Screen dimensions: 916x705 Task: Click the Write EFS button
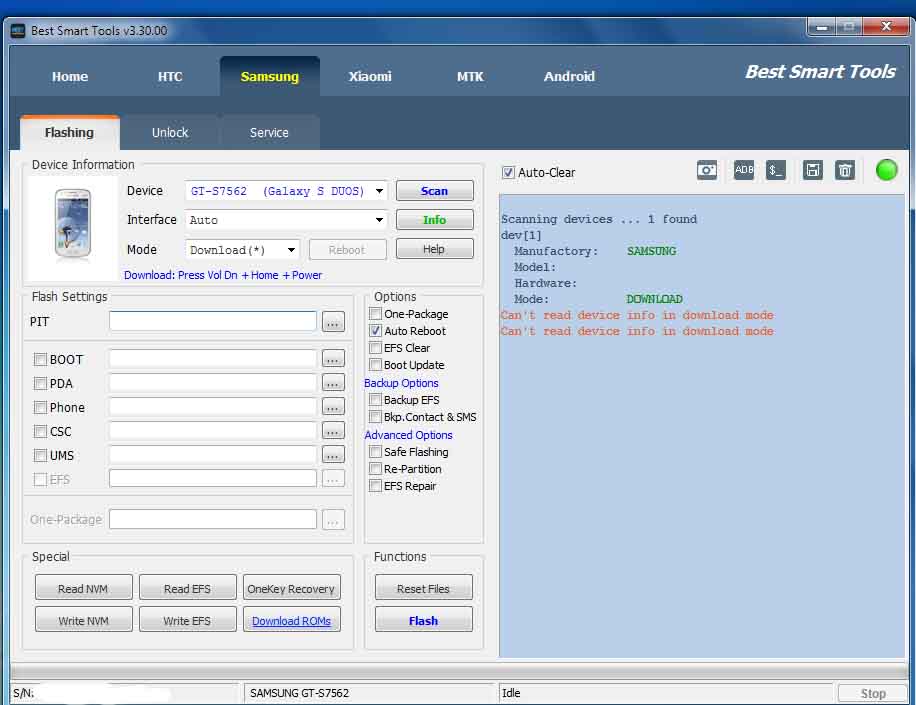[188, 620]
